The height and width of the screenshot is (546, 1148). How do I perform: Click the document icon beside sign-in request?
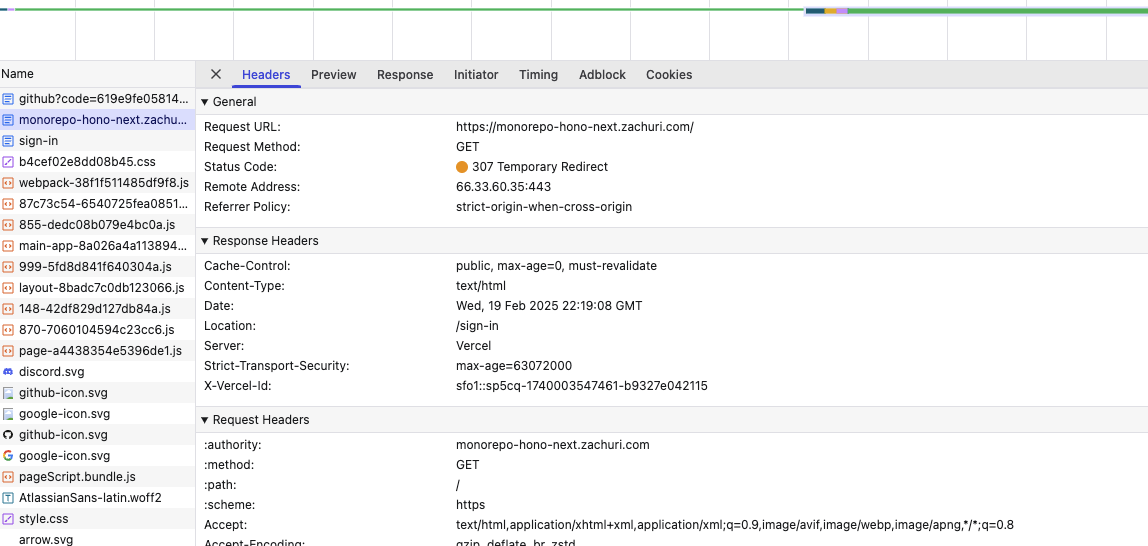tap(8, 141)
